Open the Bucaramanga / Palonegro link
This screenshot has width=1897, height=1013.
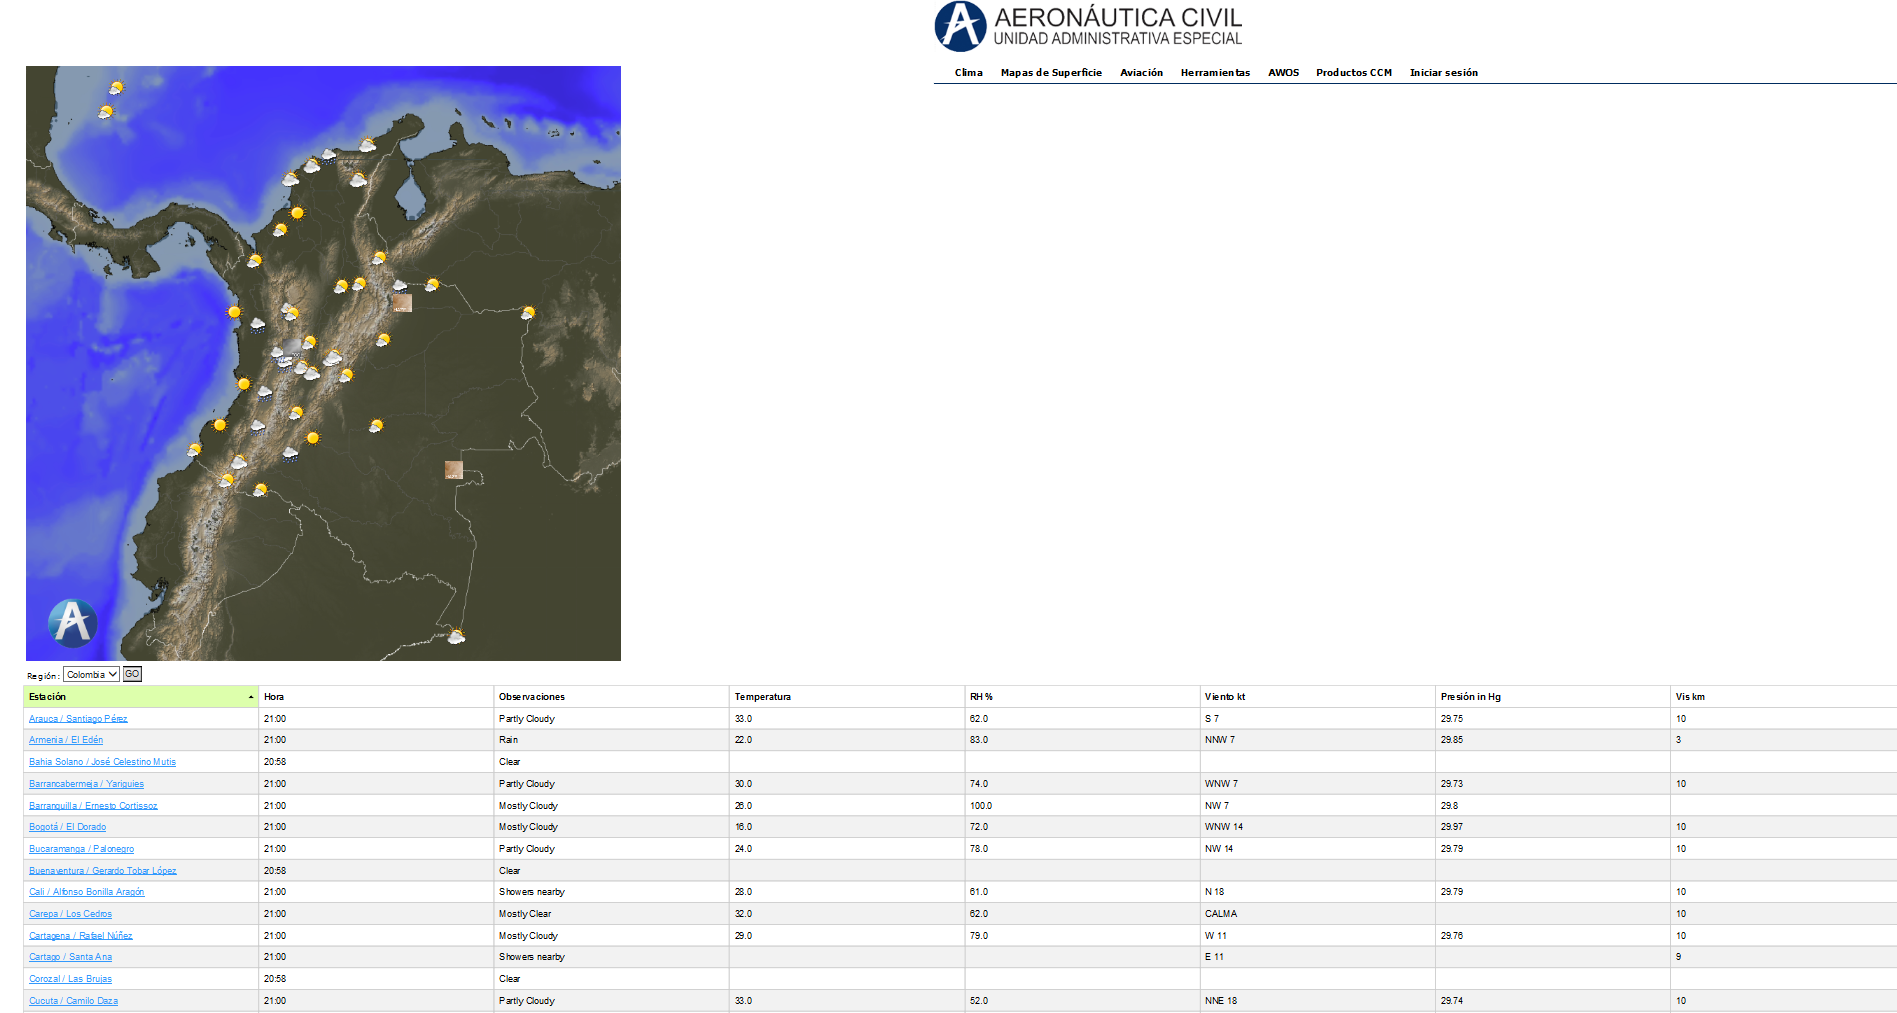click(81, 849)
